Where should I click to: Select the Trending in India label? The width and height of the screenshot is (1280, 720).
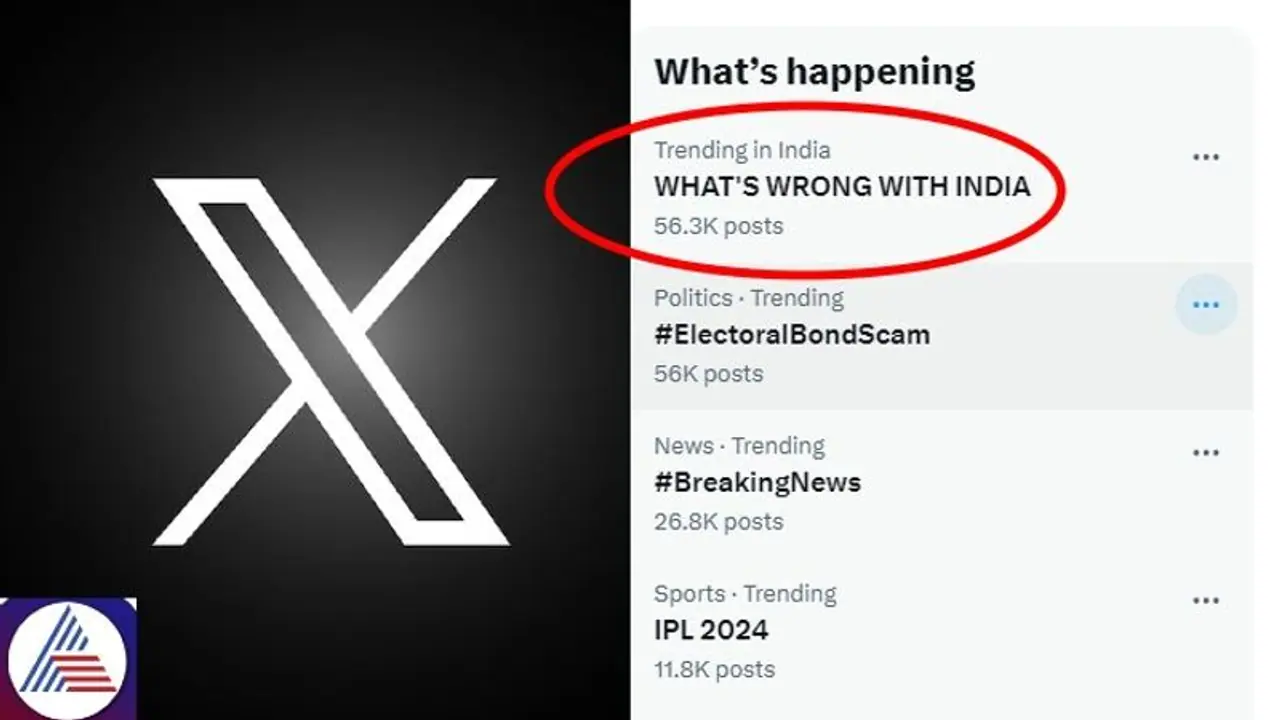tap(743, 150)
